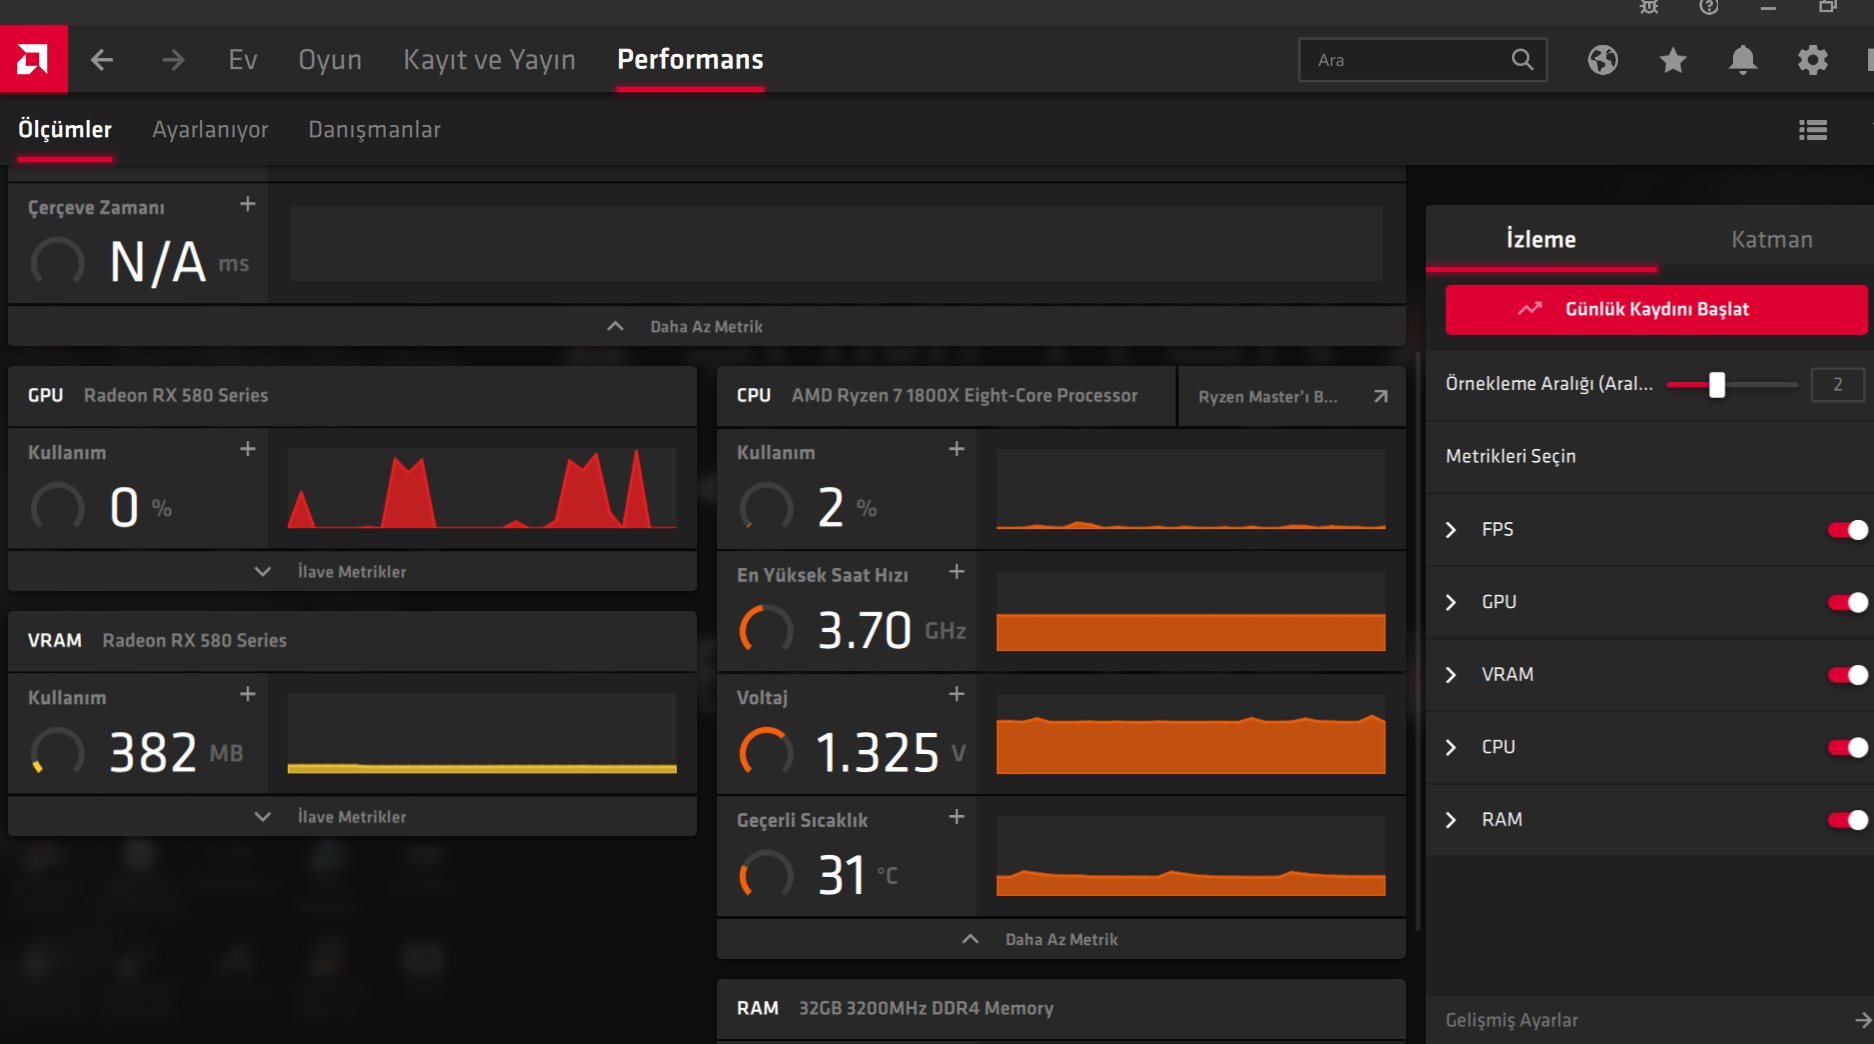Screen dimensions: 1874x1044
Task: Select the İzleme panel tab
Action: pyautogui.click(x=1541, y=239)
